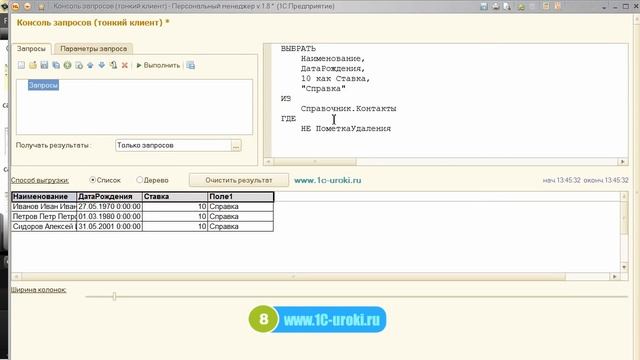Screen dimensions: 640x360
Task: Click the hierarchy level icon before red X
Action: [113, 65]
